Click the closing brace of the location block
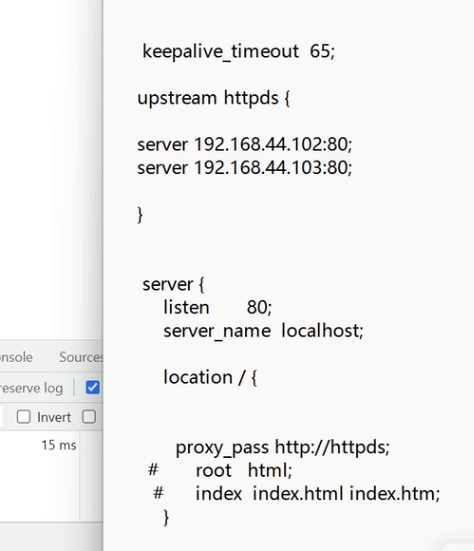Screen dimensions: 474x551 point(166,518)
